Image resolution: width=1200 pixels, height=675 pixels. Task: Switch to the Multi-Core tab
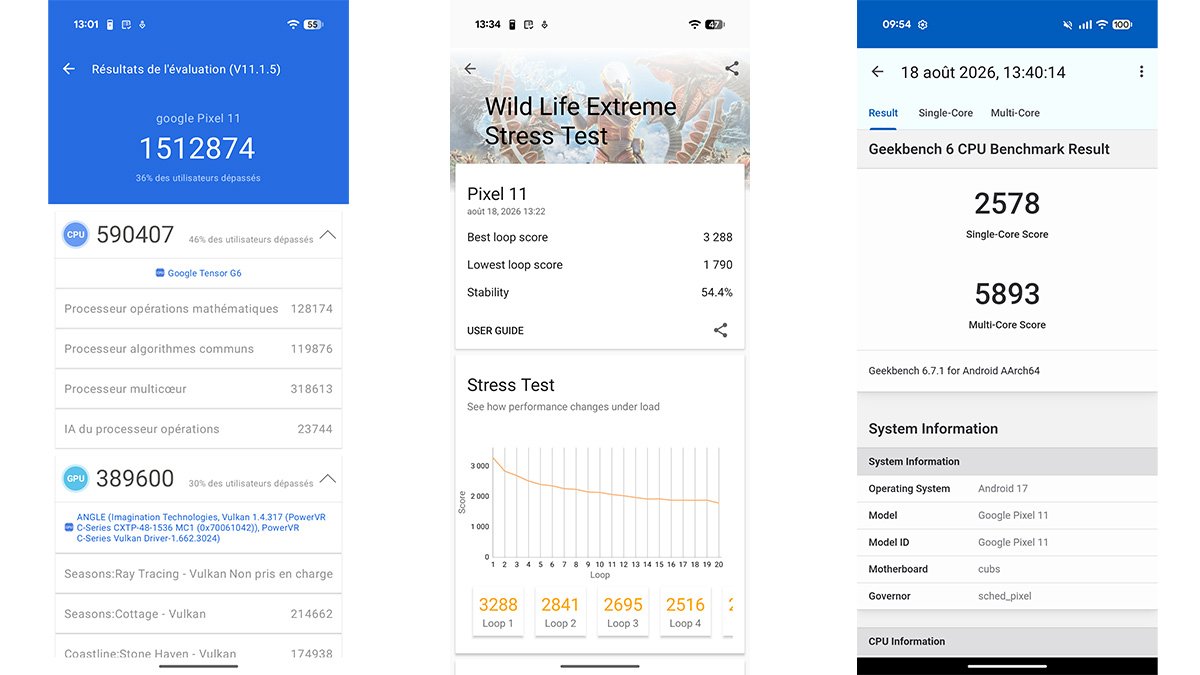(x=1015, y=113)
